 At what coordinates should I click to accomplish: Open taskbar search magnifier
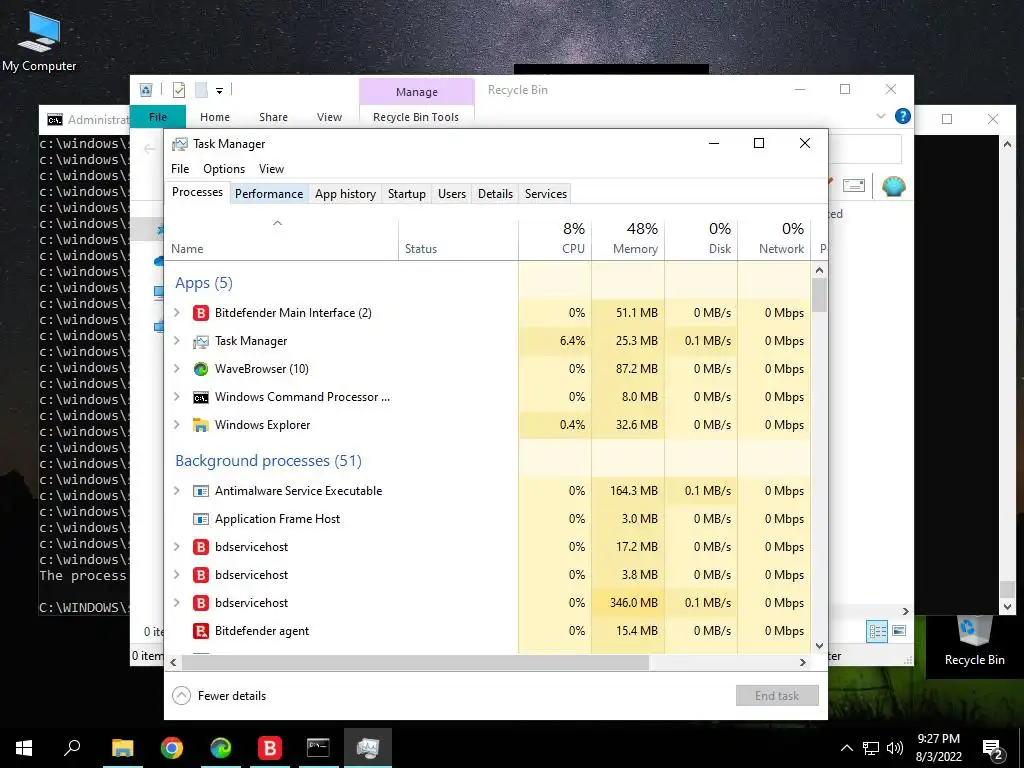pos(72,748)
